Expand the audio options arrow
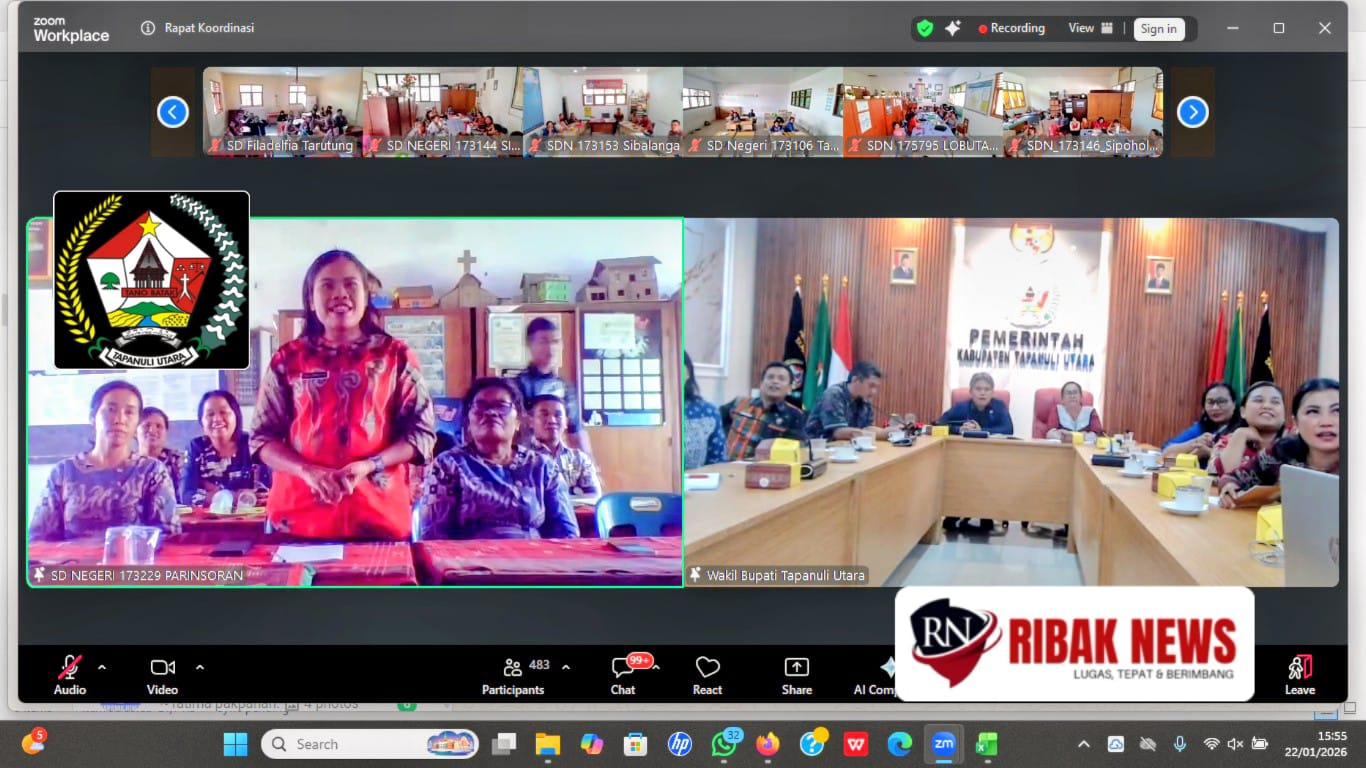Screen dimensions: 1366x768 [x=101, y=667]
